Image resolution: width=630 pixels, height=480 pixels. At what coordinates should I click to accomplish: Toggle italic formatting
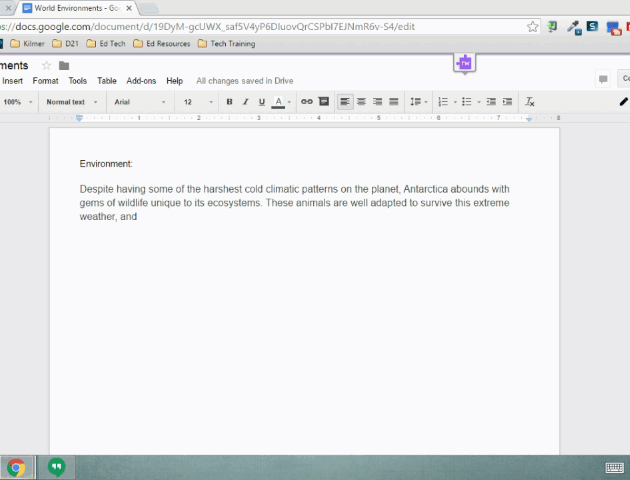tap(245, 102)
